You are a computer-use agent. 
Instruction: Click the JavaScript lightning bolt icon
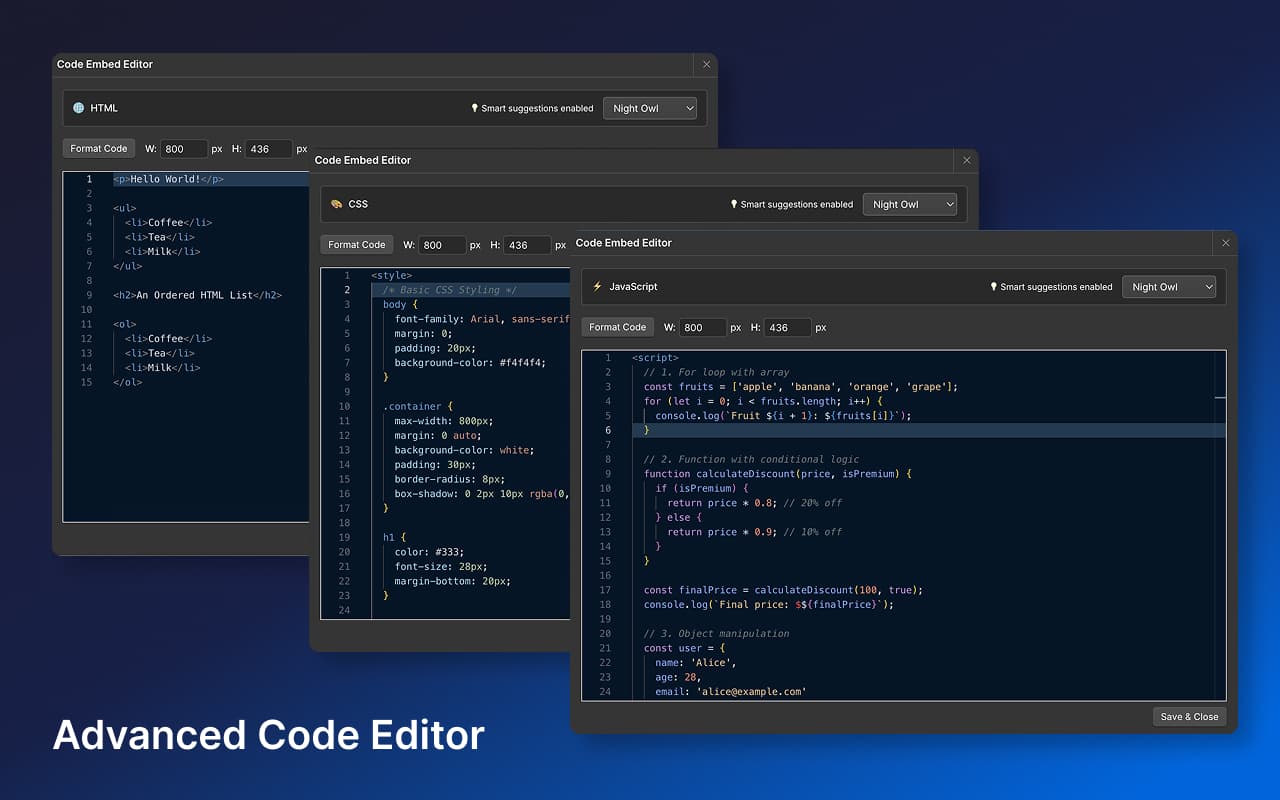[x=597, y=287]
